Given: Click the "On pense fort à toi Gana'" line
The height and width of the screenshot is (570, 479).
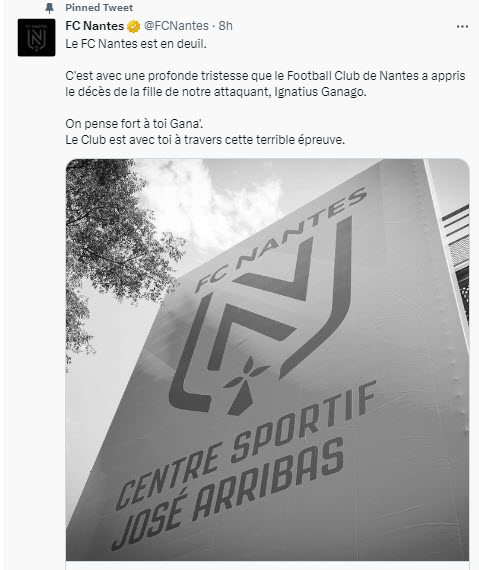Looking at the screenshot, I should 134,124.
